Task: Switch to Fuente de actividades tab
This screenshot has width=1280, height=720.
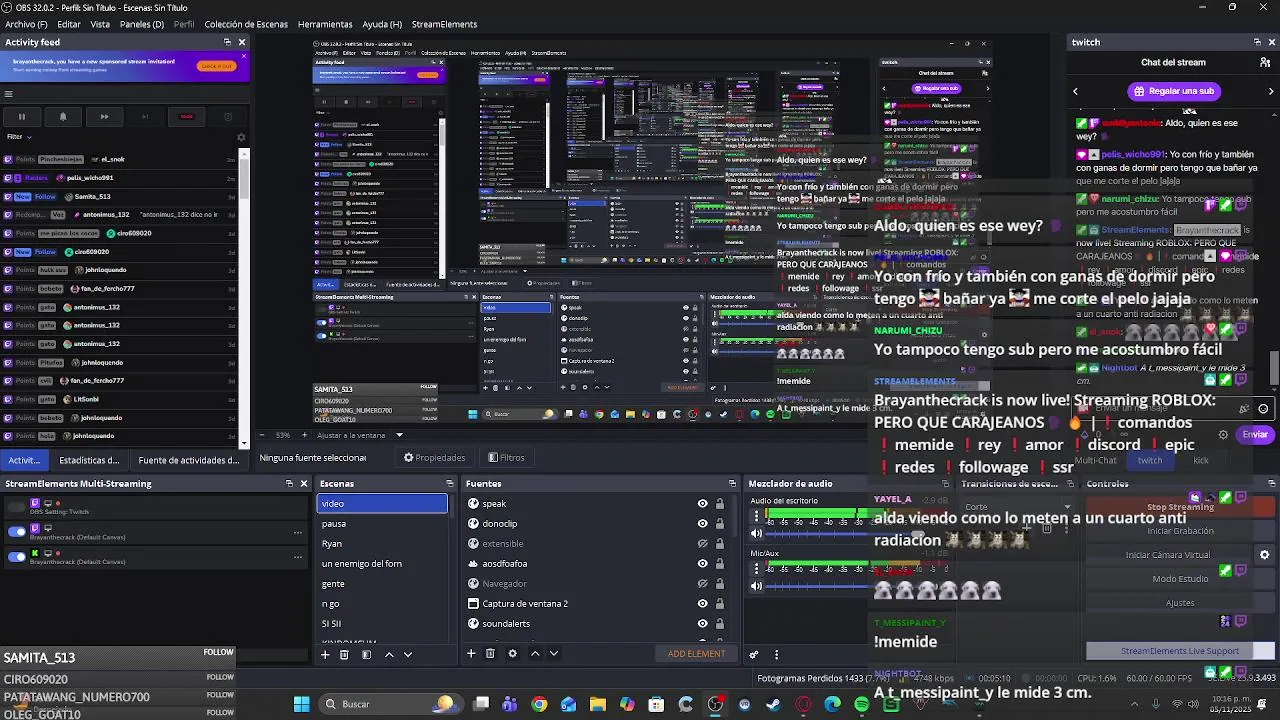Action: coord(189,460)
